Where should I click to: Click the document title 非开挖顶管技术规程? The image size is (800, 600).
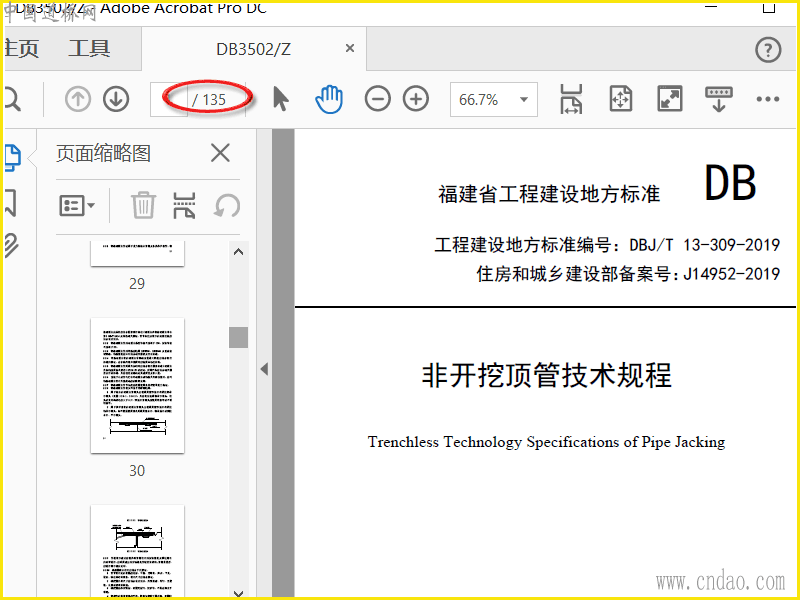coord(546,375)
